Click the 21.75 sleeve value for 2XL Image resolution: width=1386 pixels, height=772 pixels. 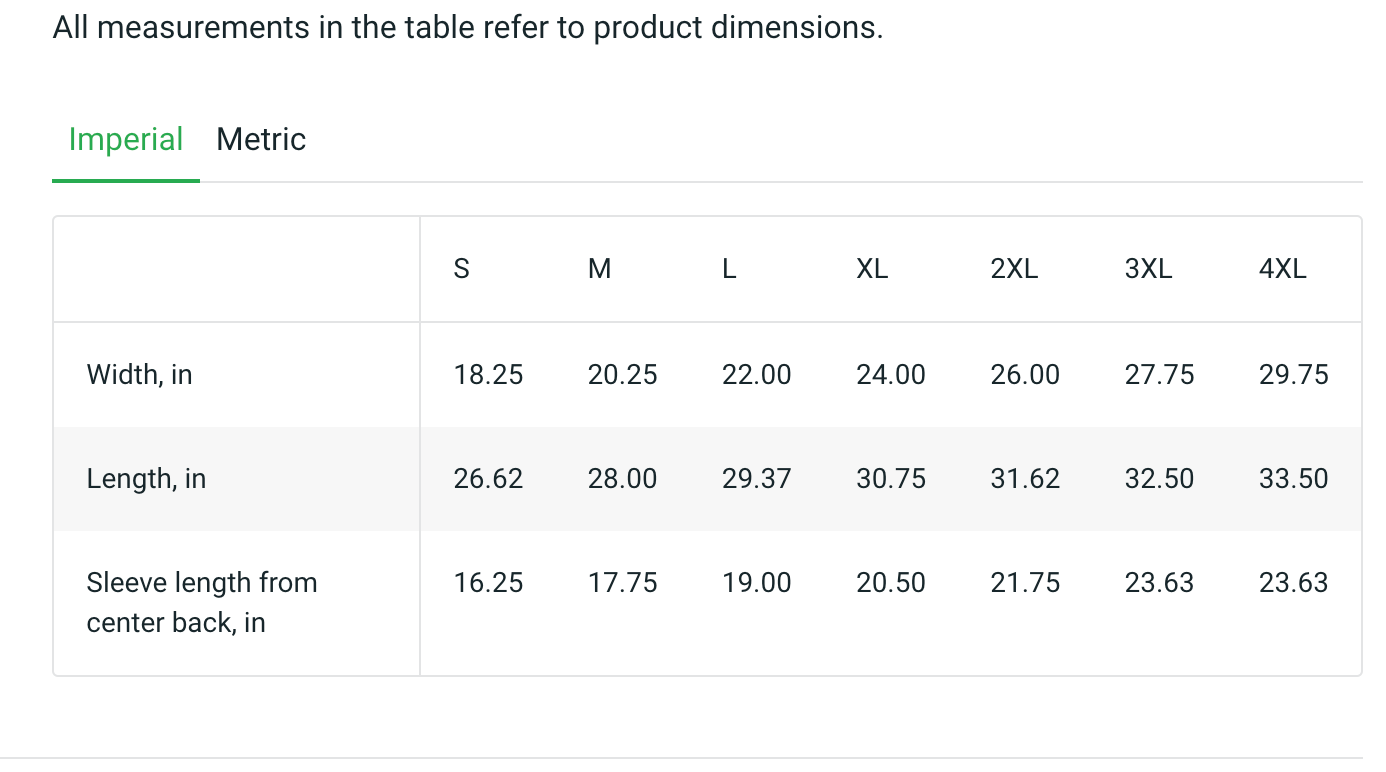click(1025, 583)
